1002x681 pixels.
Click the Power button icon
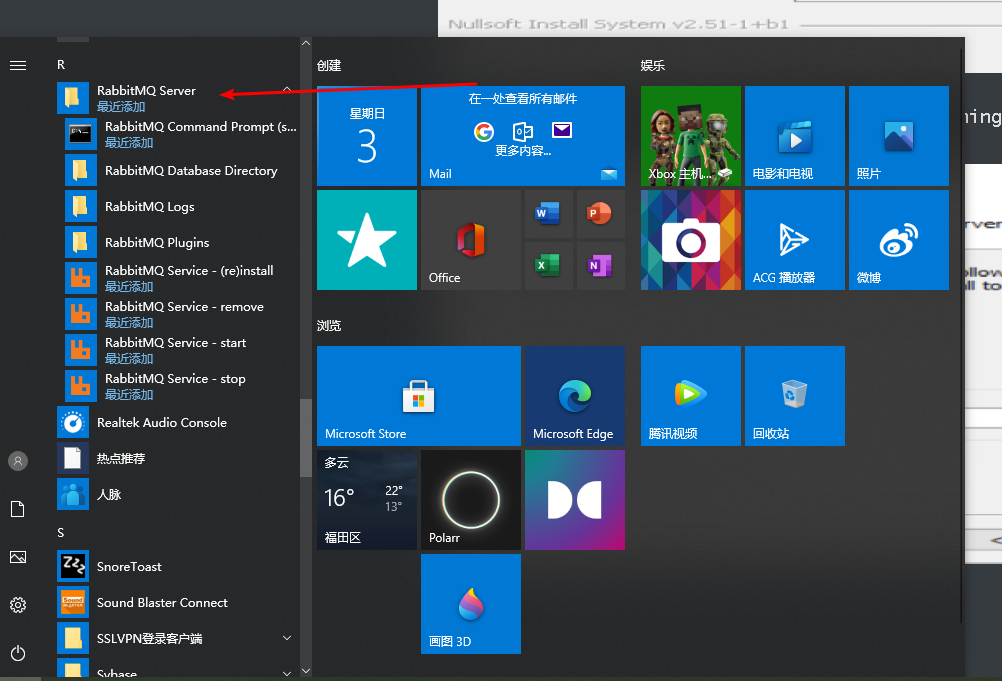18,653
